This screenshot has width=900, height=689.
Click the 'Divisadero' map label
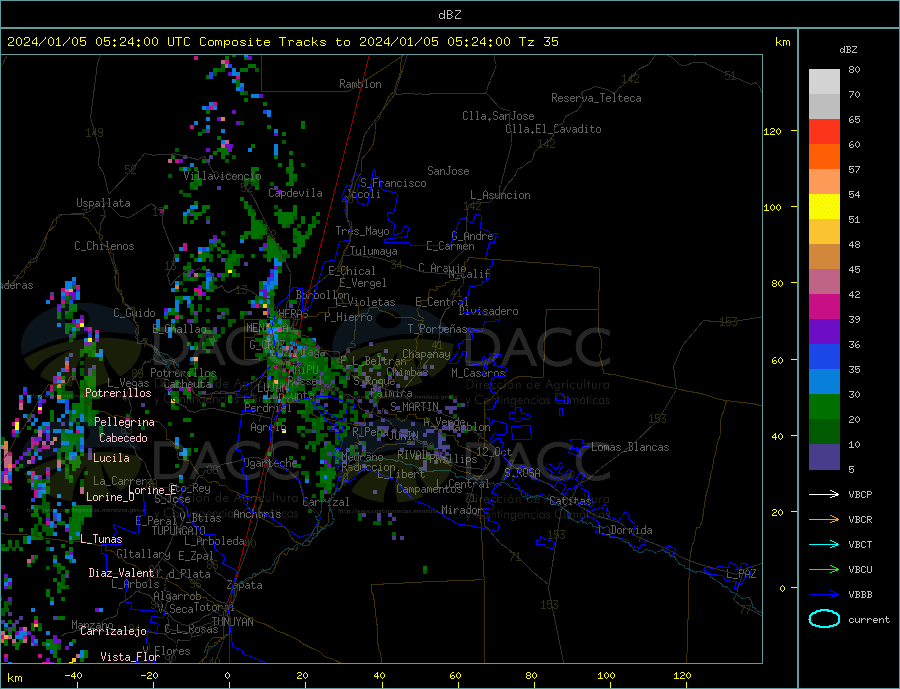pos(488,311)
